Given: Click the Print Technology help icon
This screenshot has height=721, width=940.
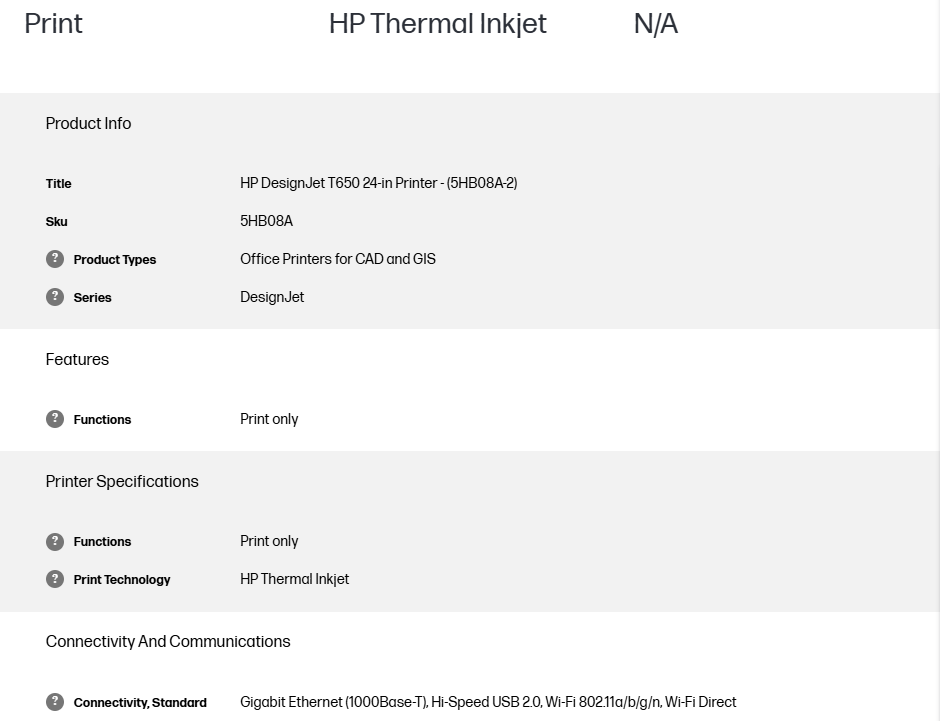Looking at the screenshot, I should click(x=55, y=579).
